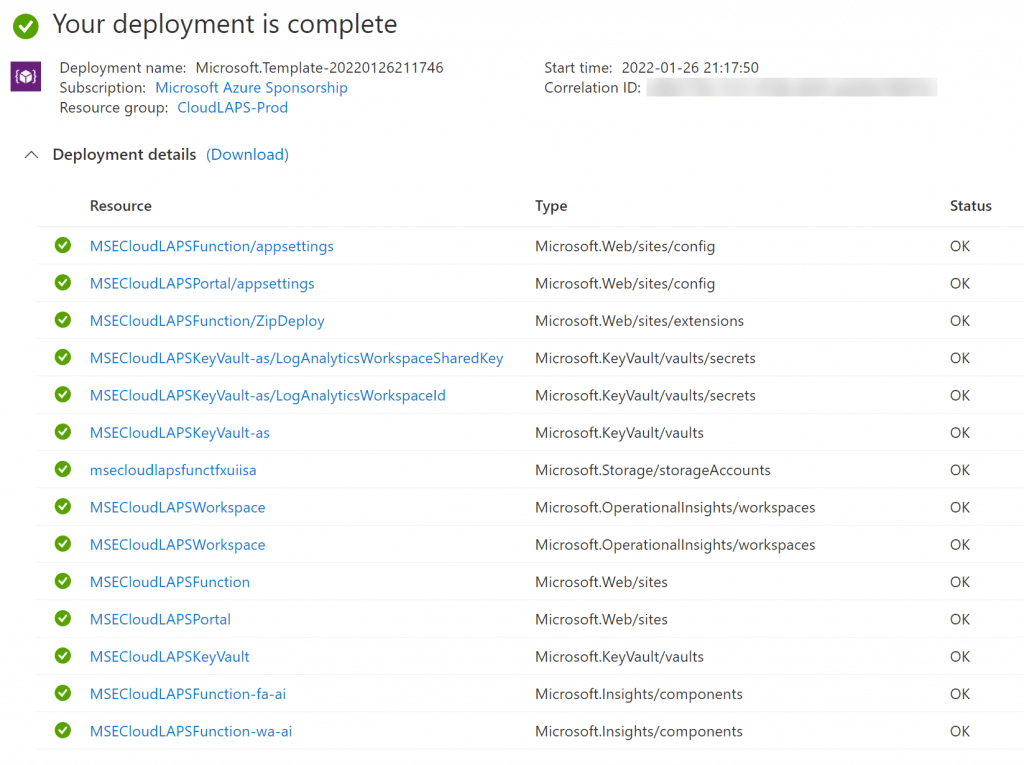
Task: Open the LogAnalyticsWorkspaceId secret resource
Action: click(x=268, y=395)
